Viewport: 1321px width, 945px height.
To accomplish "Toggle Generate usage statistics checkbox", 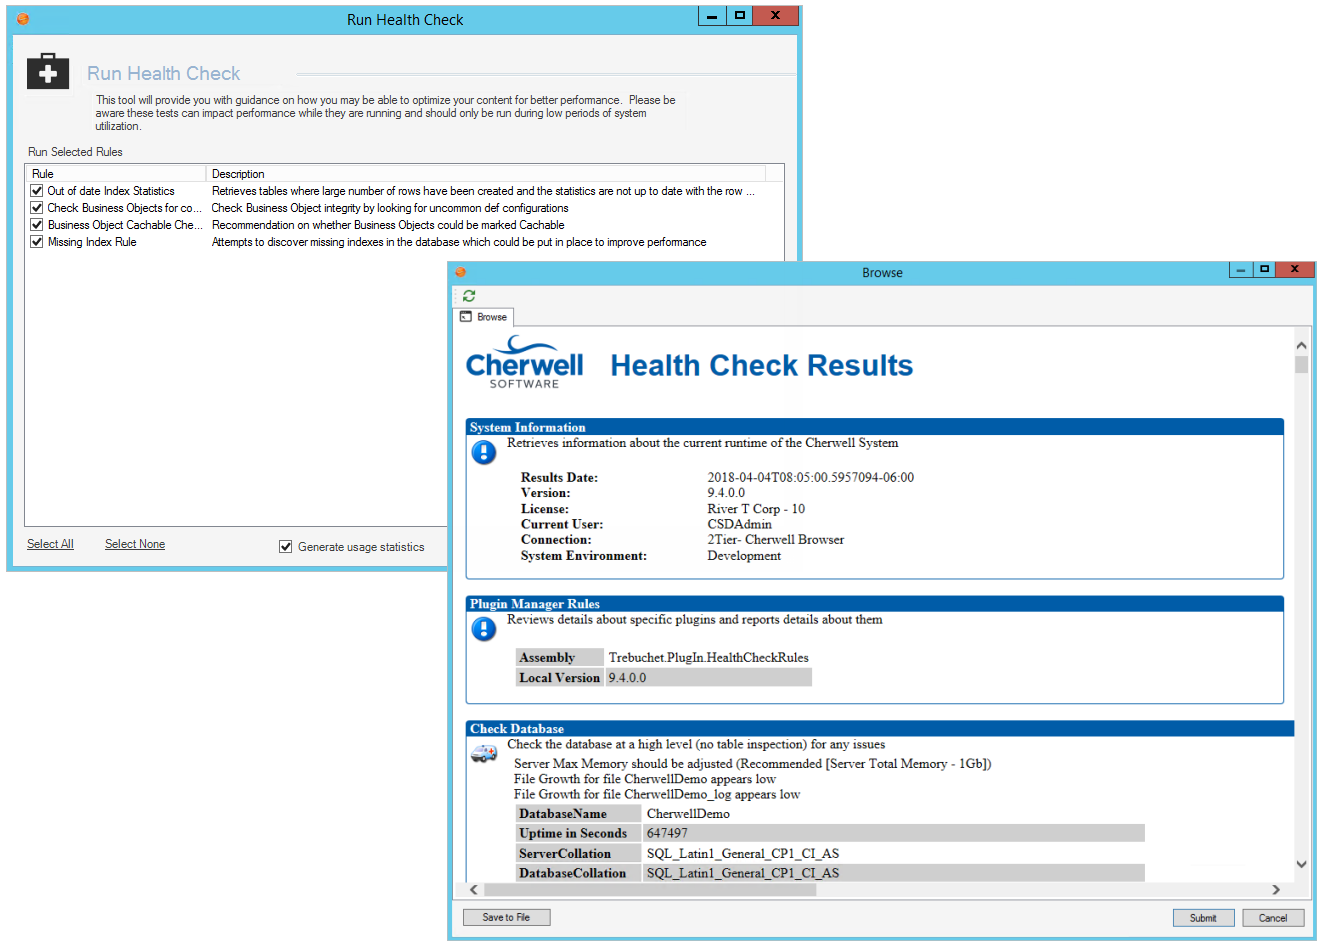I will (x=286, y=546).
